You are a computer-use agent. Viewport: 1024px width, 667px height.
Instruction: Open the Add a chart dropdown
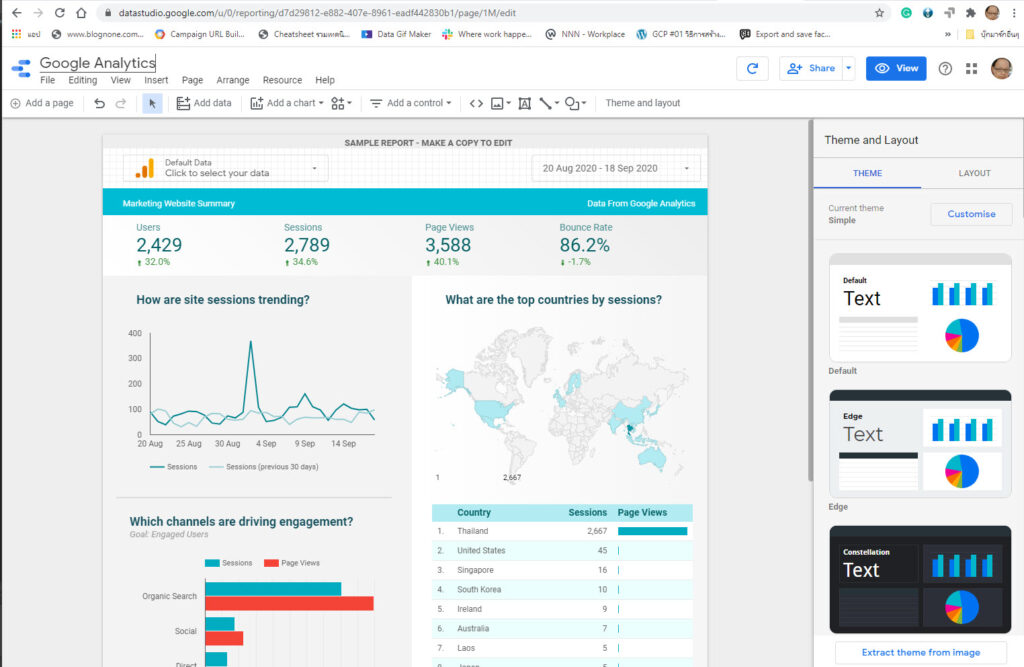tap(287, 103)
